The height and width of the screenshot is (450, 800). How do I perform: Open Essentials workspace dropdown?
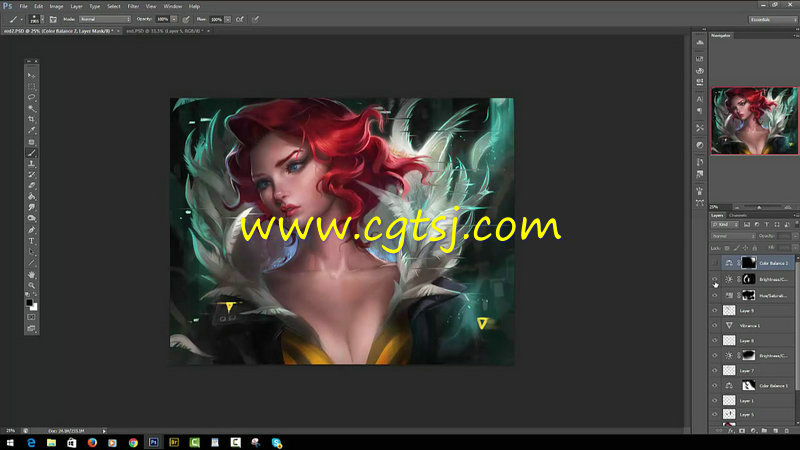click(x=773, y=19)
